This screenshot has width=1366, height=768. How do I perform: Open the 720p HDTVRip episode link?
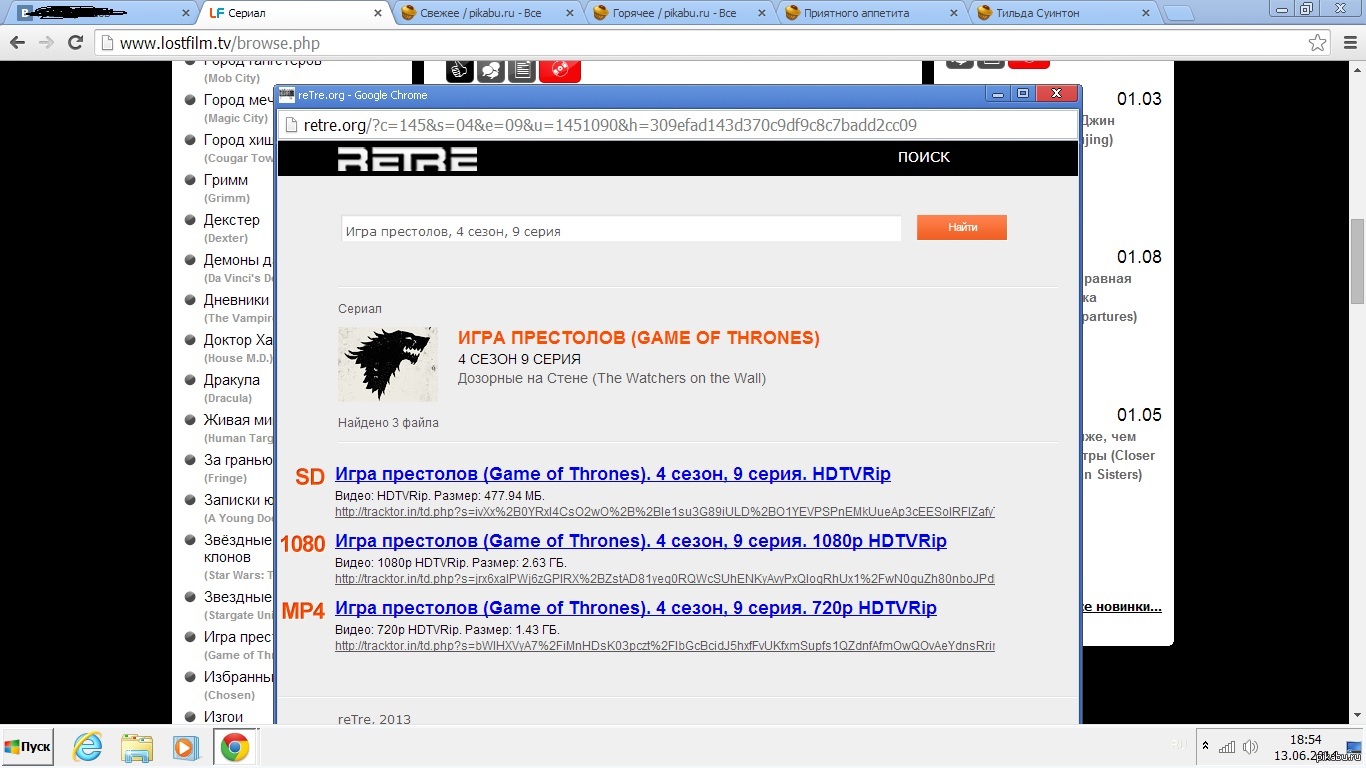click(636, 608)
